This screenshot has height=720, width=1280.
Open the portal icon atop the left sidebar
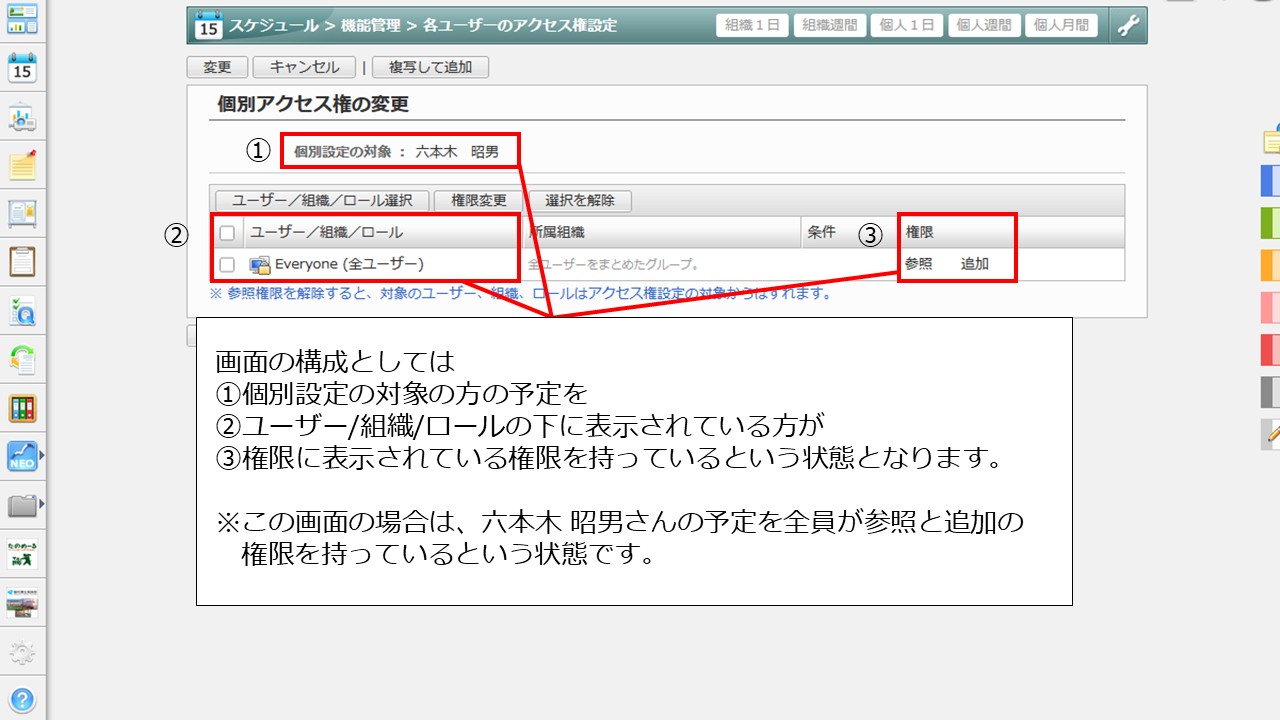point(22,18)
